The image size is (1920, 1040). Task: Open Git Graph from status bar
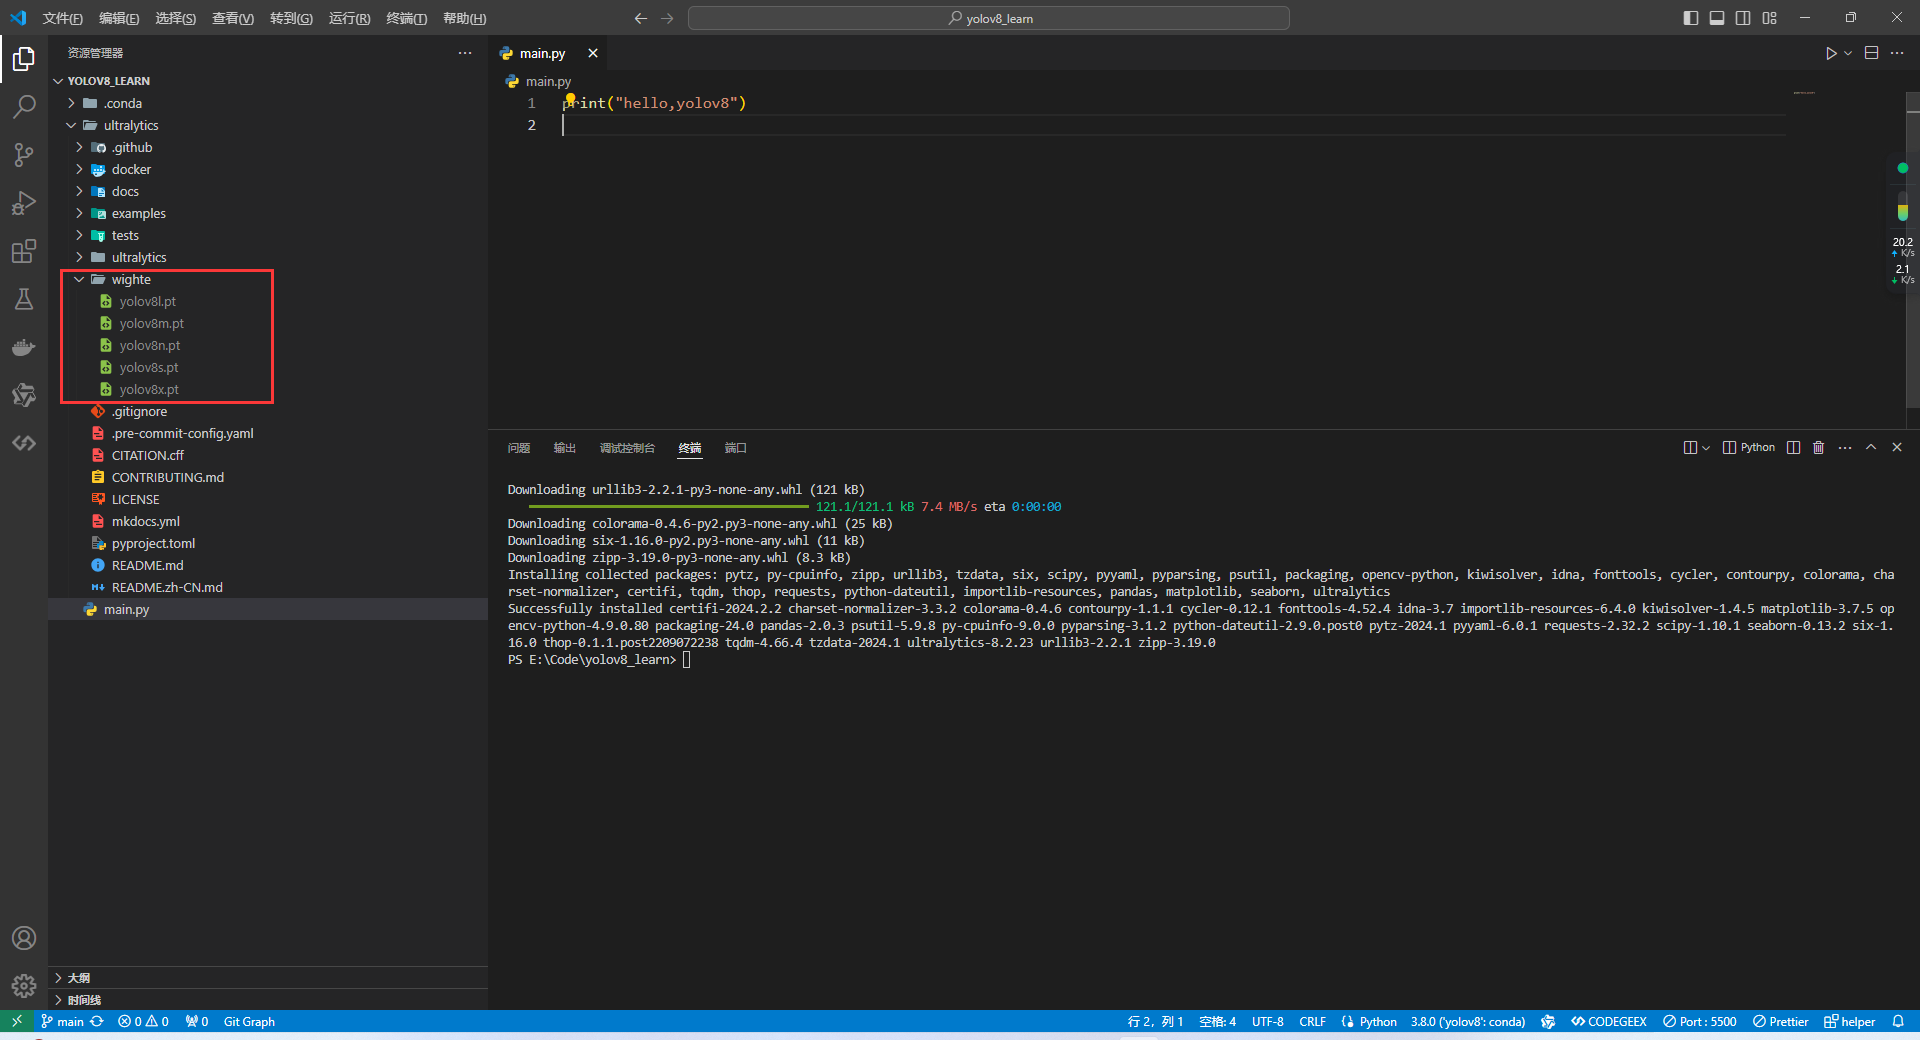(249, 1021)
